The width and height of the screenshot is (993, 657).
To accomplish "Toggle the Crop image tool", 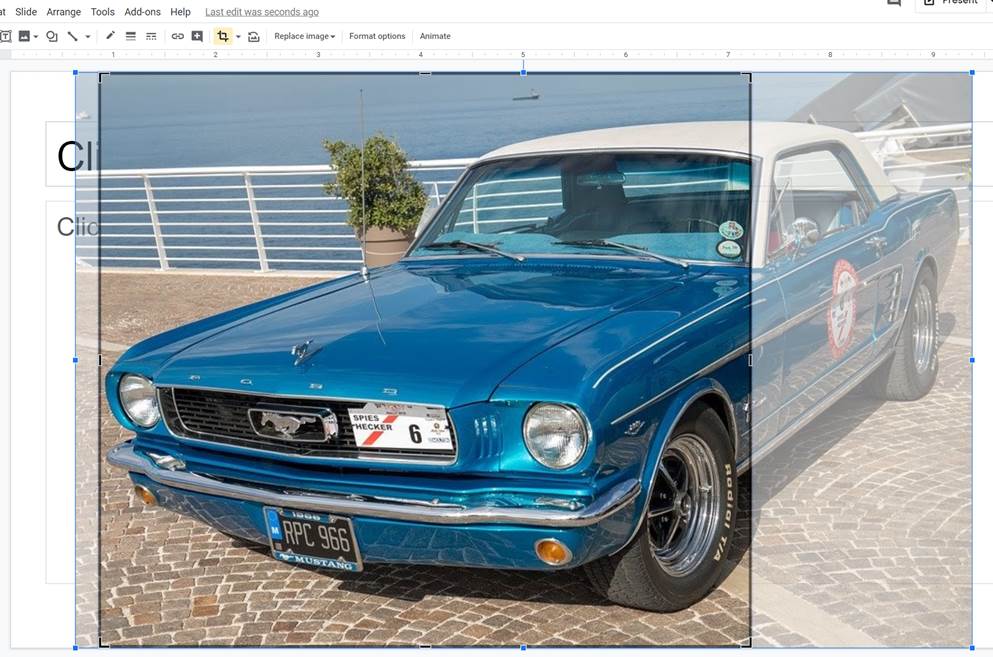I will pyautogui.click(x=222, y=36).
